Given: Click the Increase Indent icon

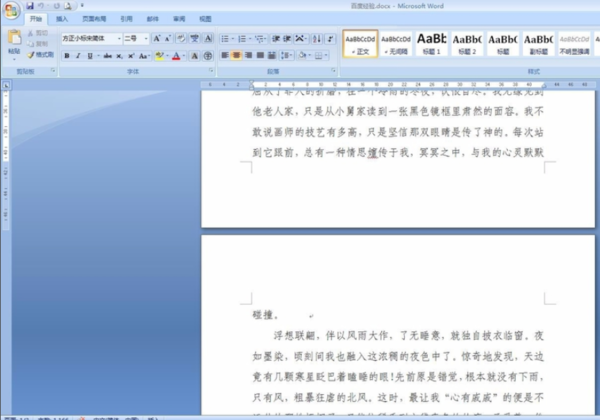Looking at the screenshot, I should (287, 39).
